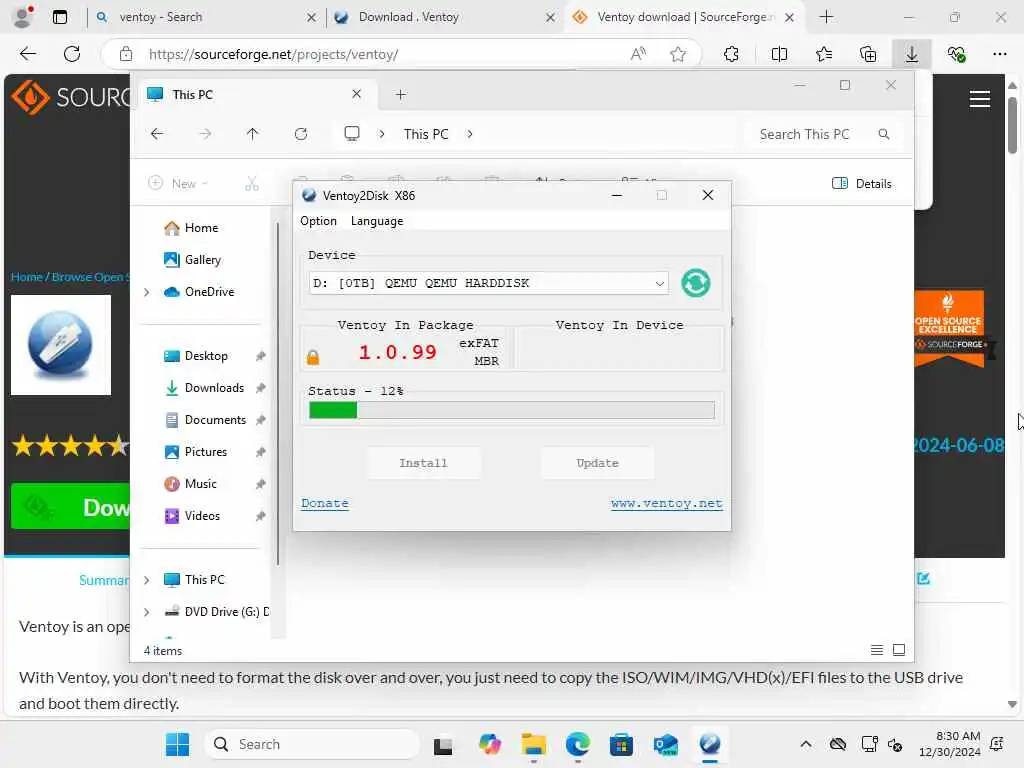The width and height of the screenshot is (1024, 768).
Task: Click the search magnifier in File Explorer
Action: tap(884, 134)
